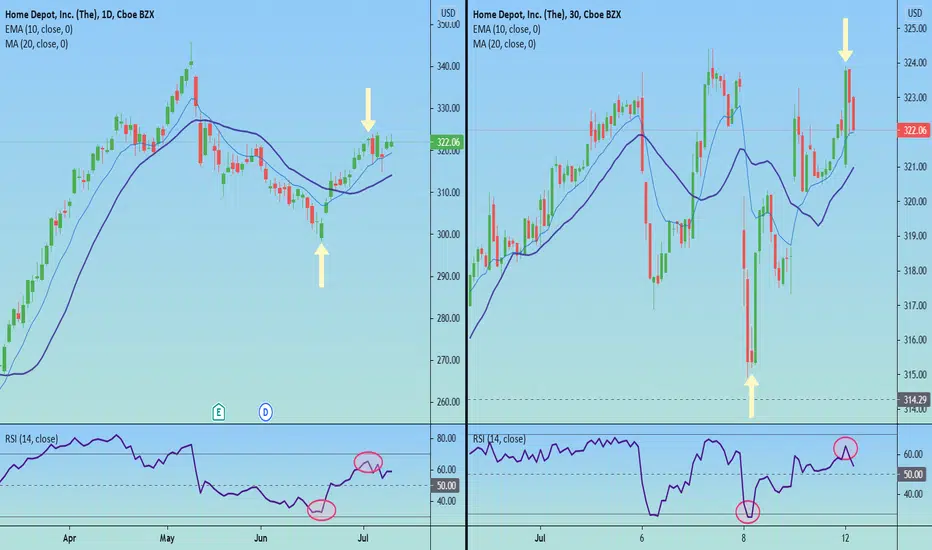Click the 324.00 price level on the right axis
Image resolution: width=932 pixels, height=550 pixels.
point(915,62)
